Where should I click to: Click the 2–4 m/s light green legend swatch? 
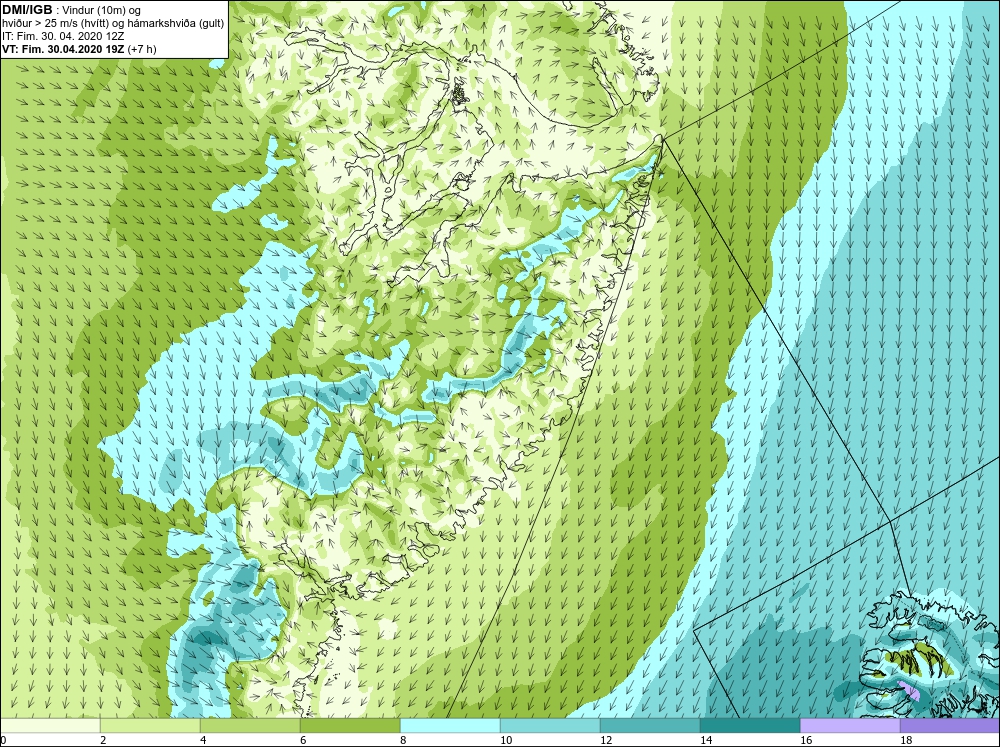pos(150,726)
